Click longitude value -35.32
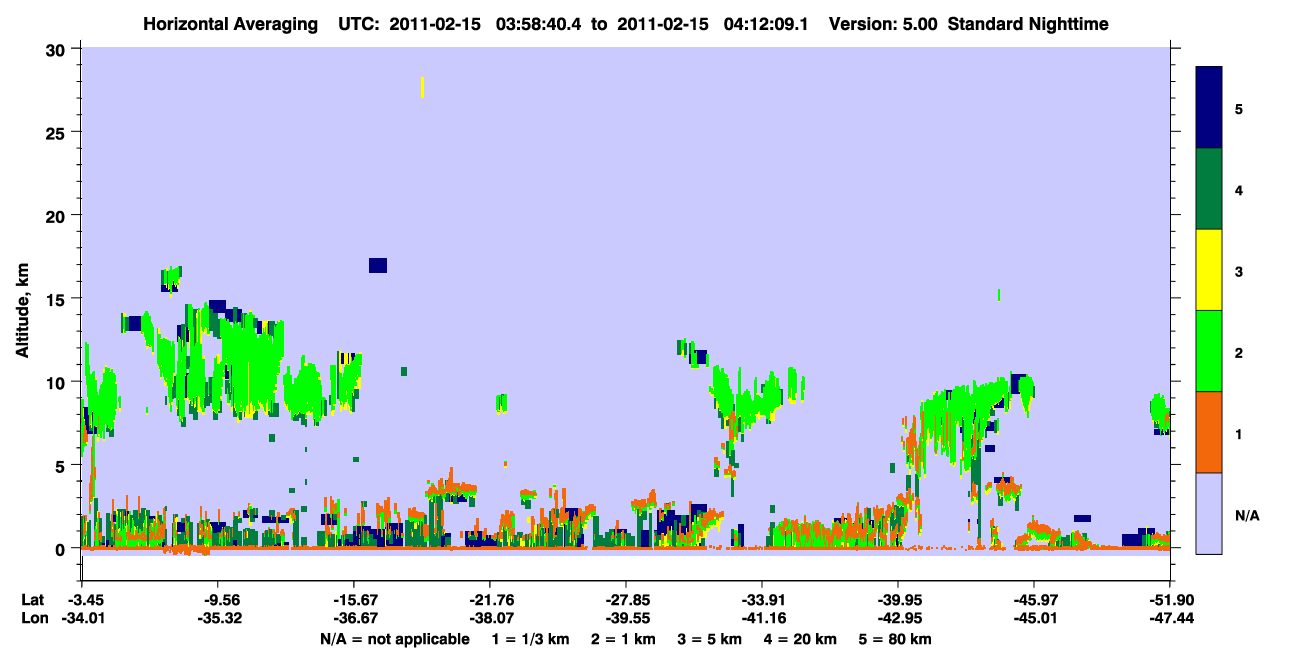This screenshot has height=667, width=1300. click(x=218, y=618)
